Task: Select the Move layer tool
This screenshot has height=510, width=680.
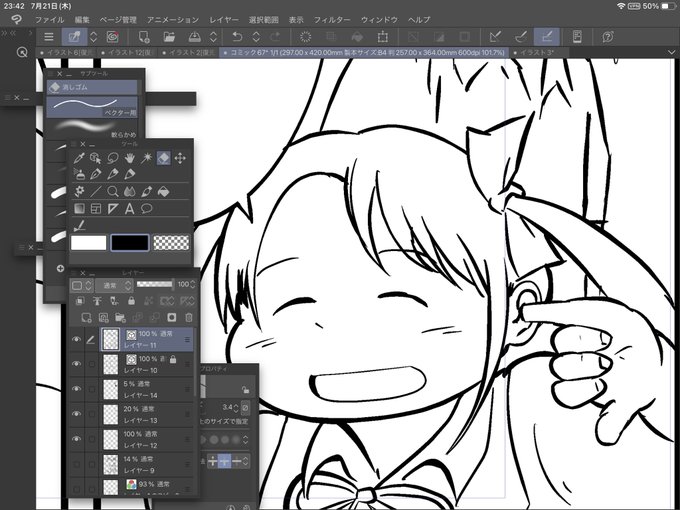Action: 180,158
